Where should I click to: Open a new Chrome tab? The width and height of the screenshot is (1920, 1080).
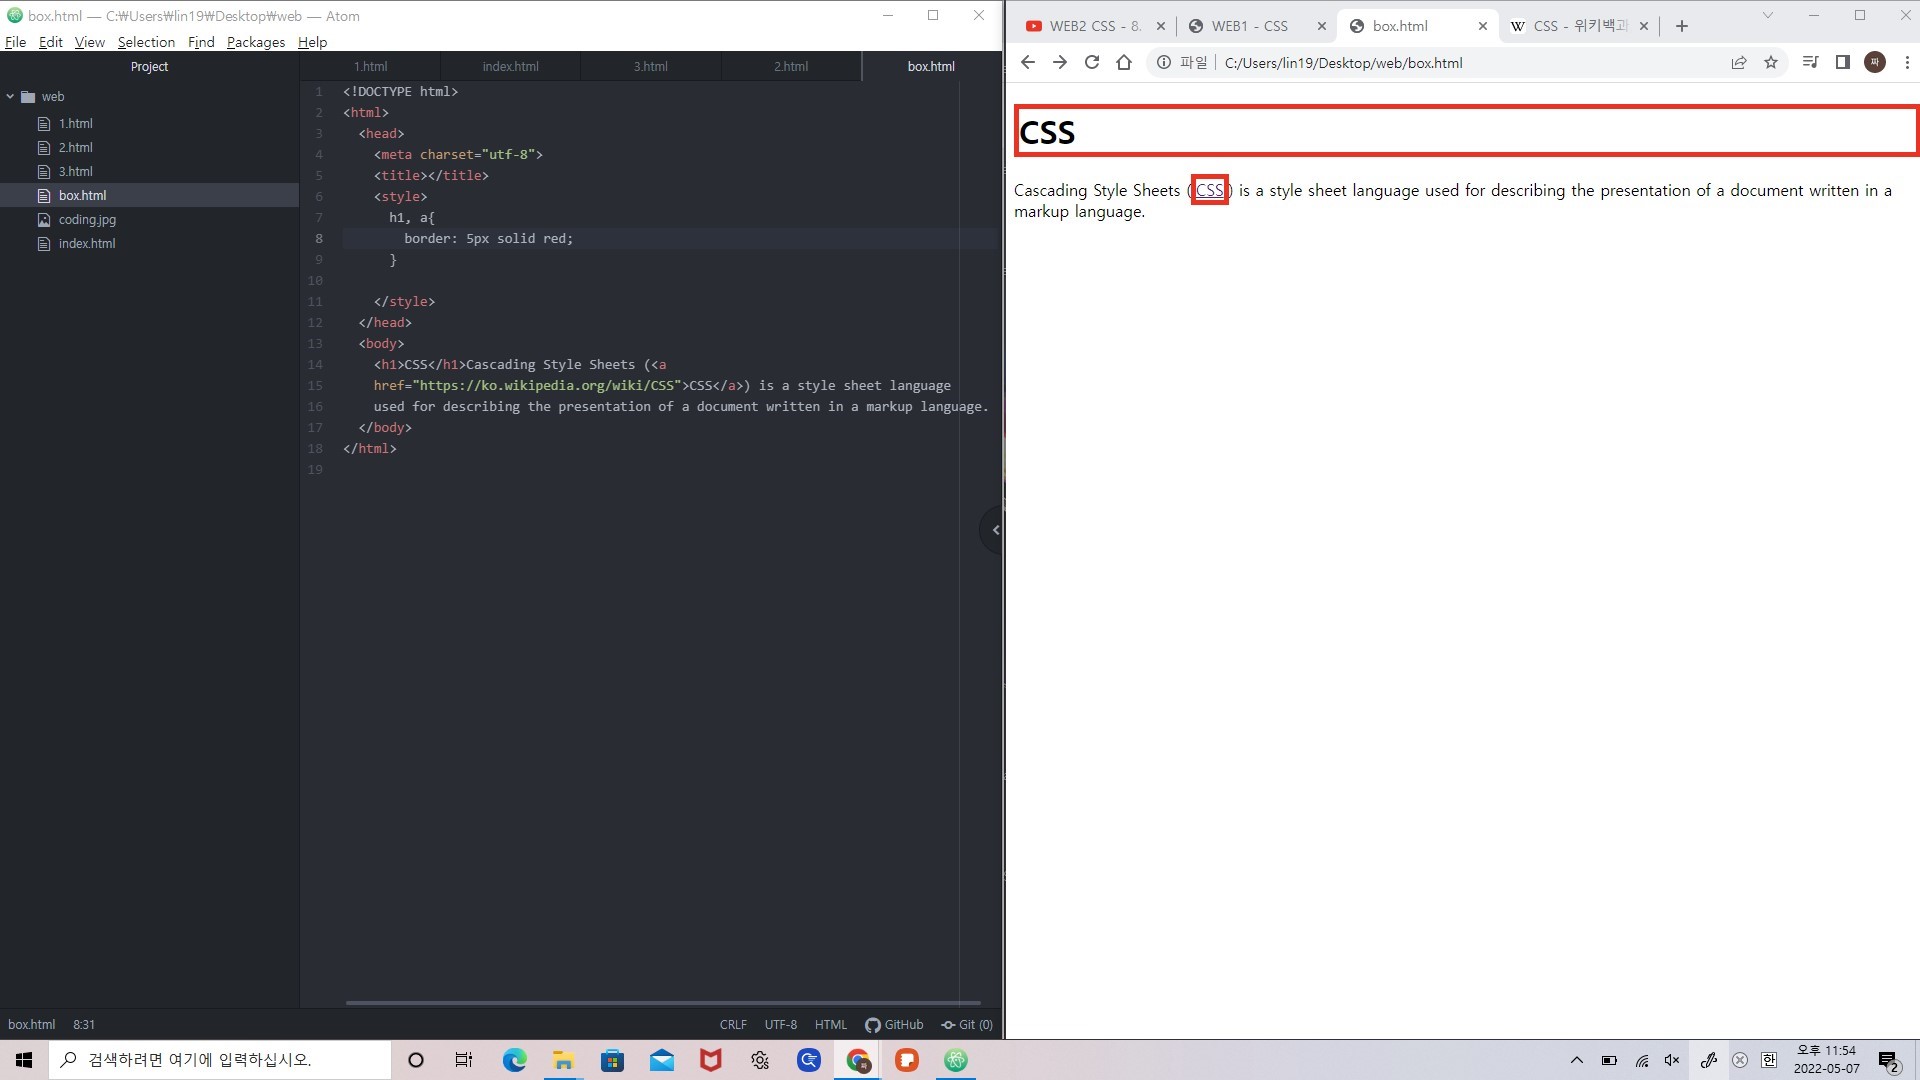click(x=1681, y=26)
